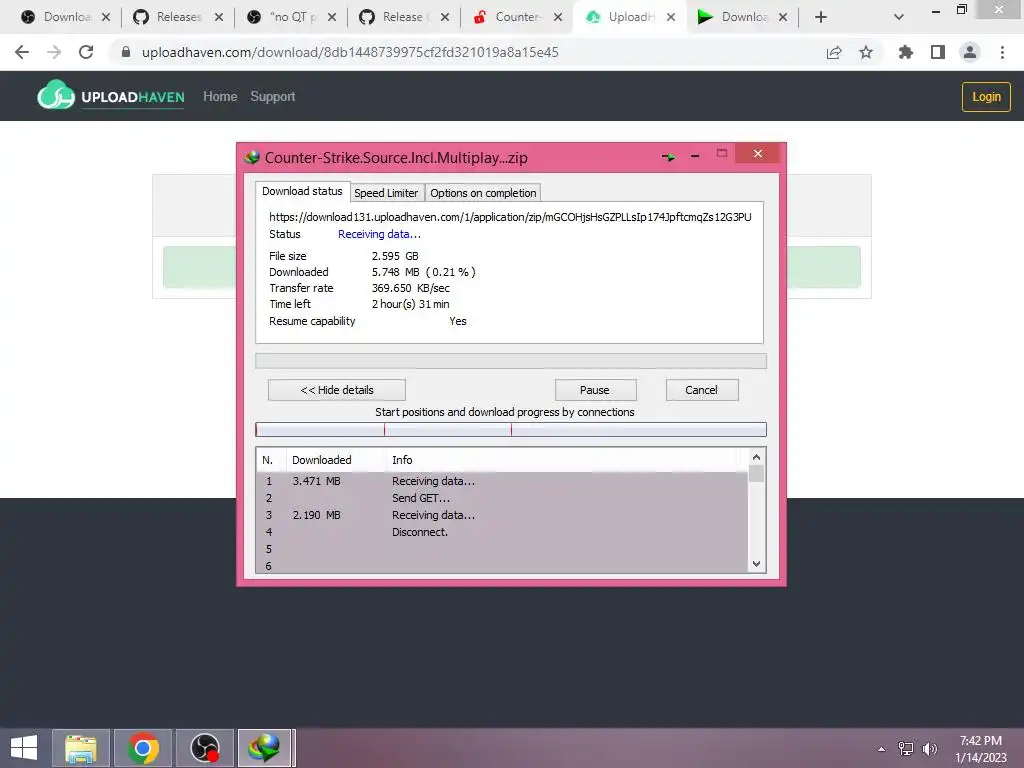Open a new browser tab
The width and height of the screenshot is (1024, 768).
pos(821,17)
